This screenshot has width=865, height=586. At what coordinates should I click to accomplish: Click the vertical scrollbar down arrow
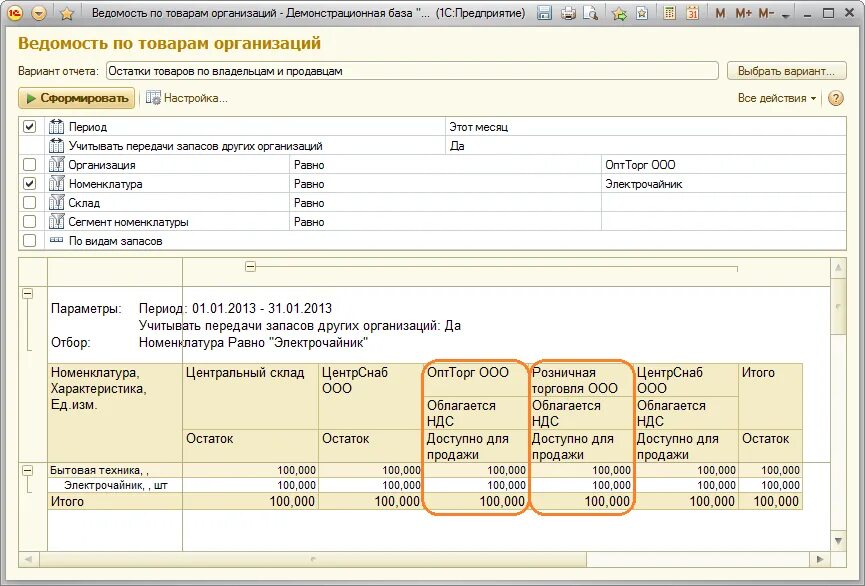click(838, 541)
